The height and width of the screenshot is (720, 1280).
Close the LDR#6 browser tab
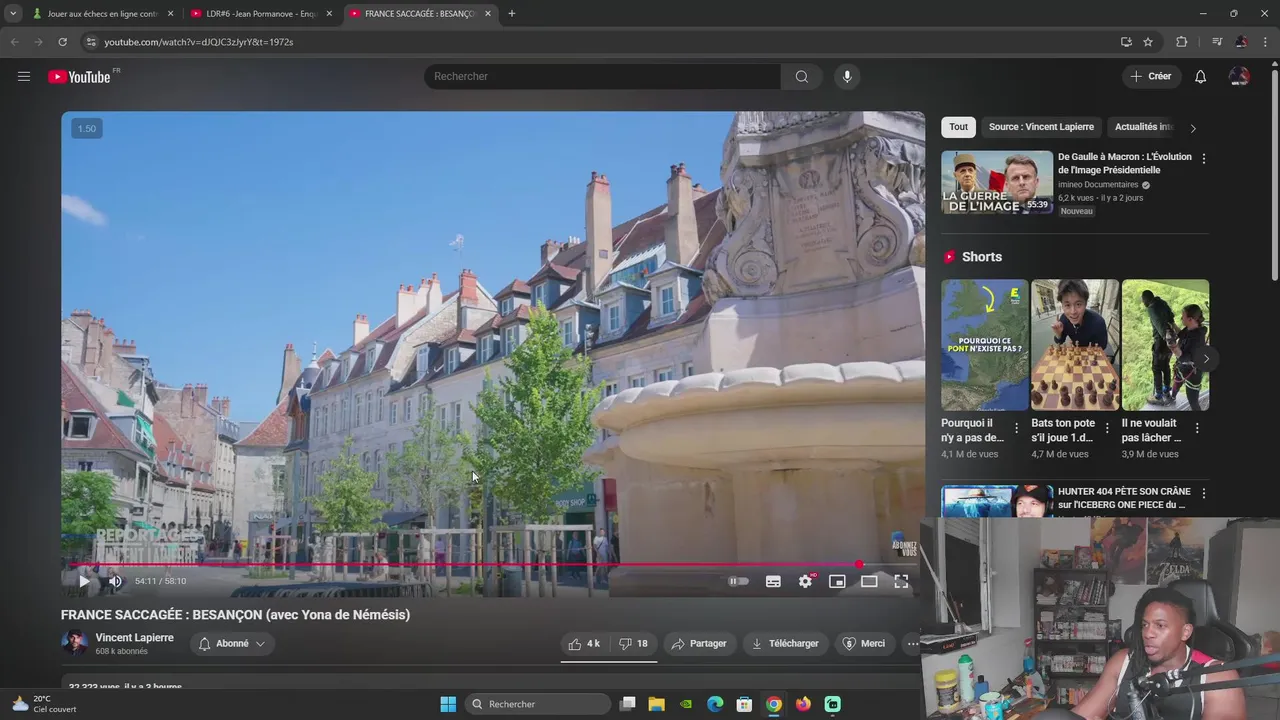click(329, 13)
